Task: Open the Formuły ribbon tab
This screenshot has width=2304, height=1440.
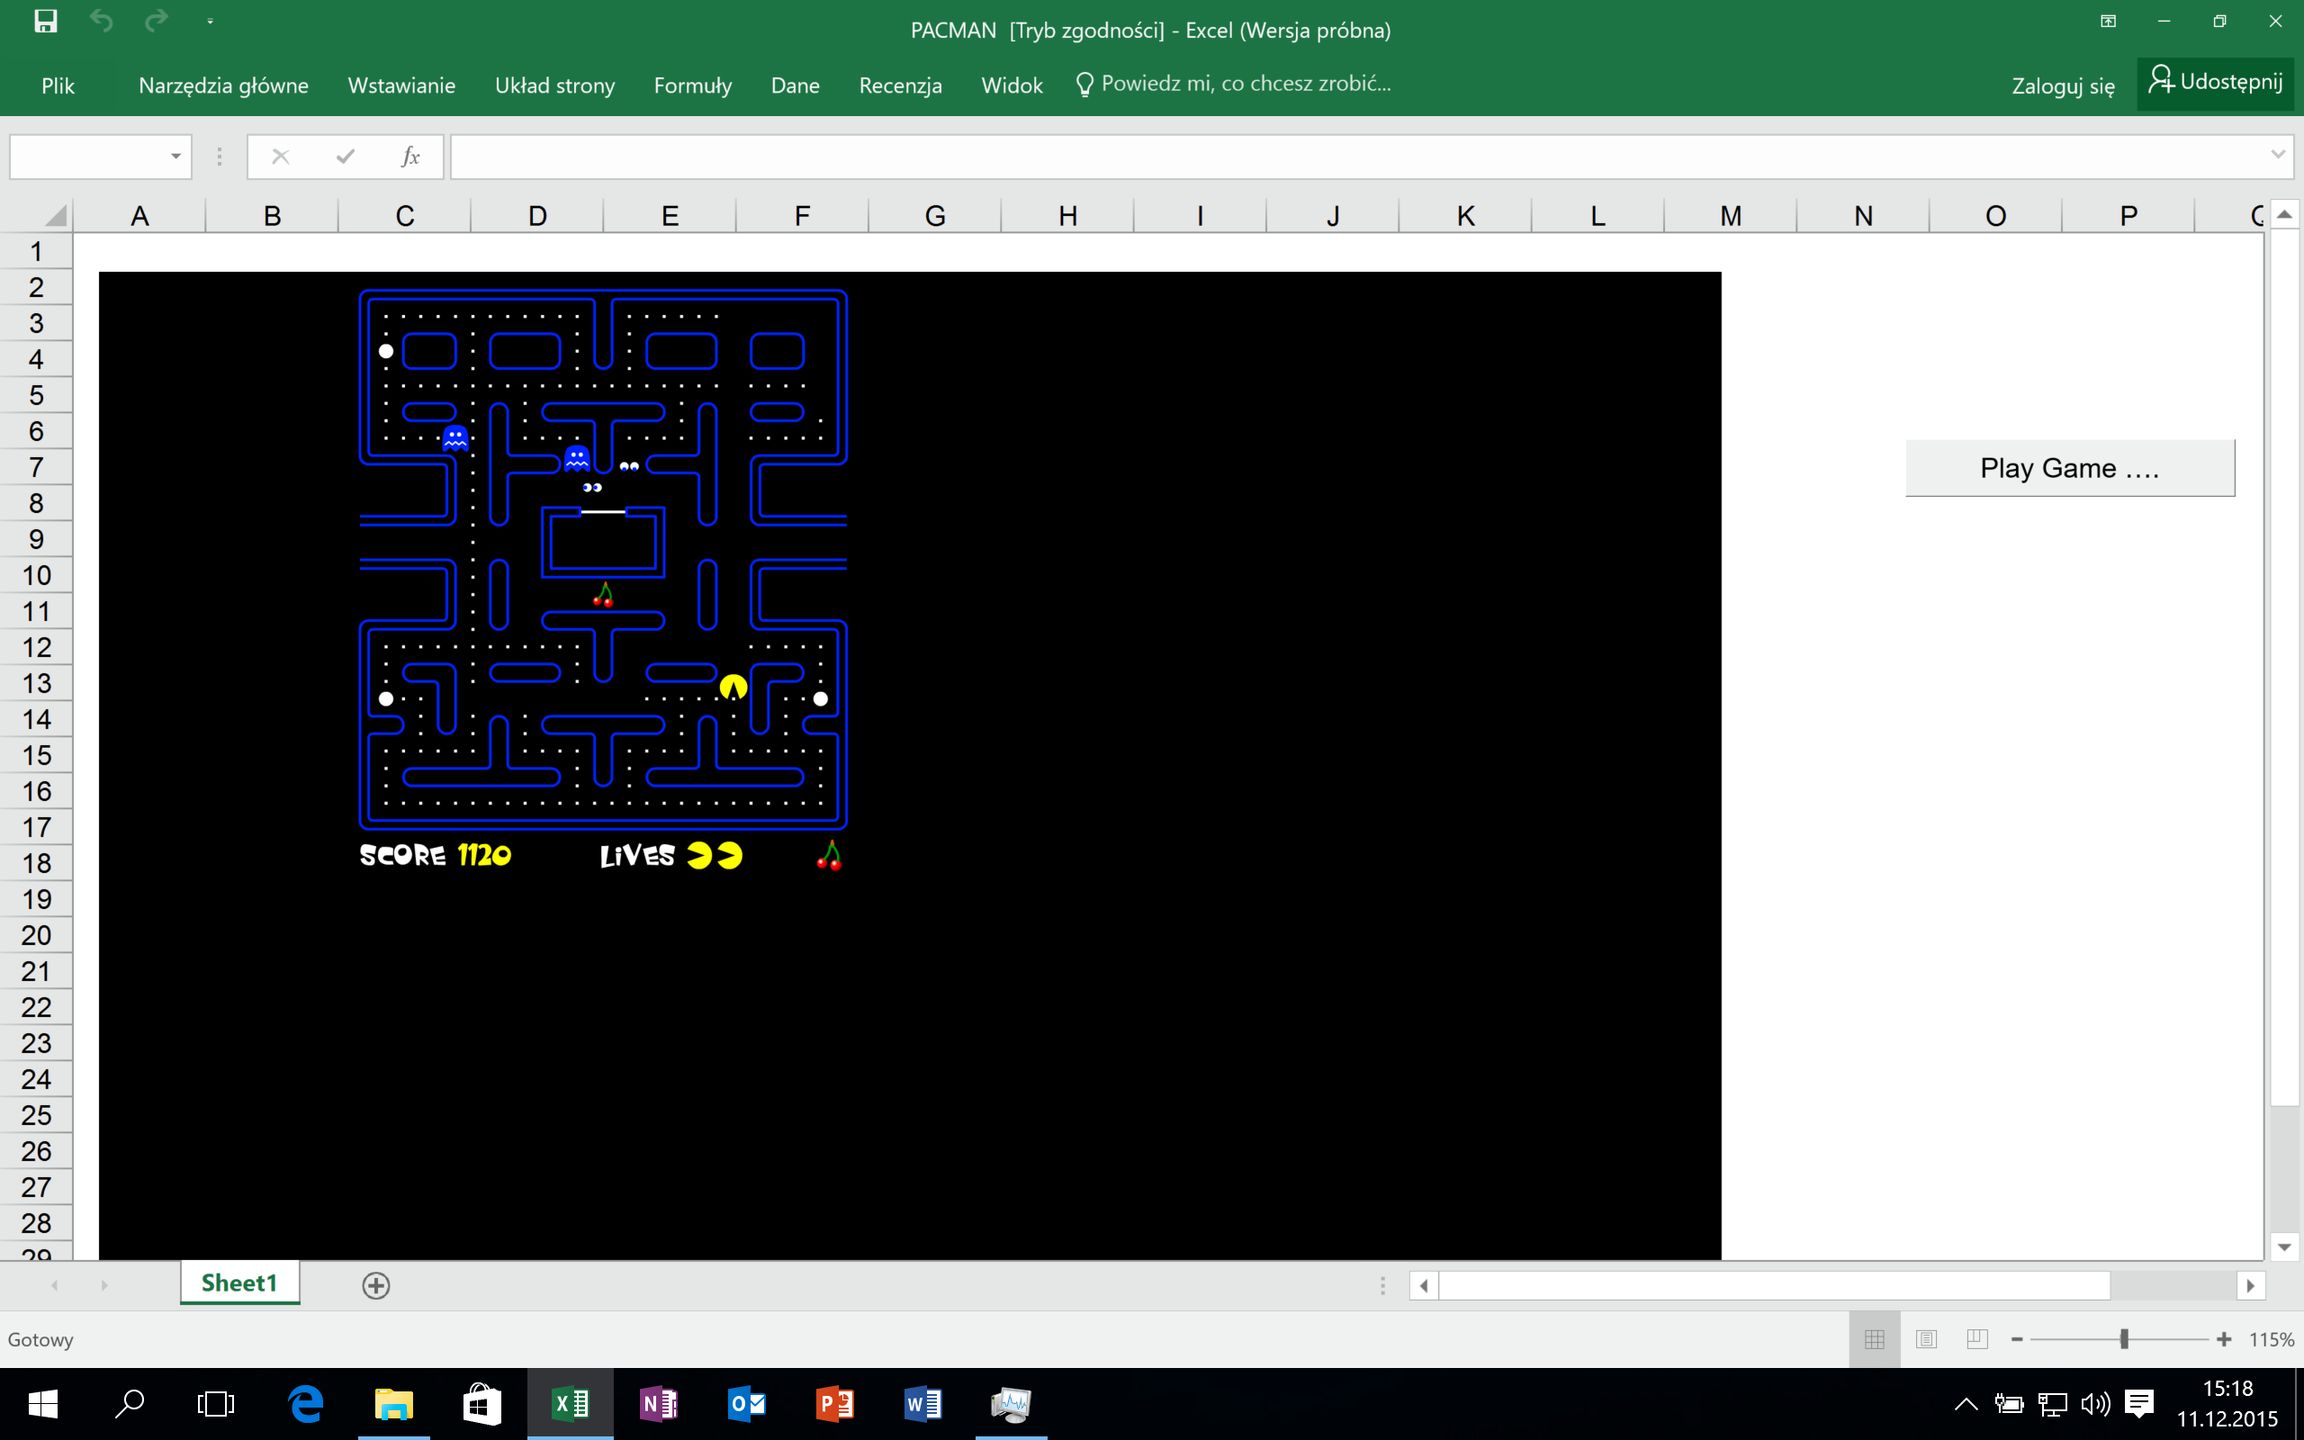Action: 692,86
